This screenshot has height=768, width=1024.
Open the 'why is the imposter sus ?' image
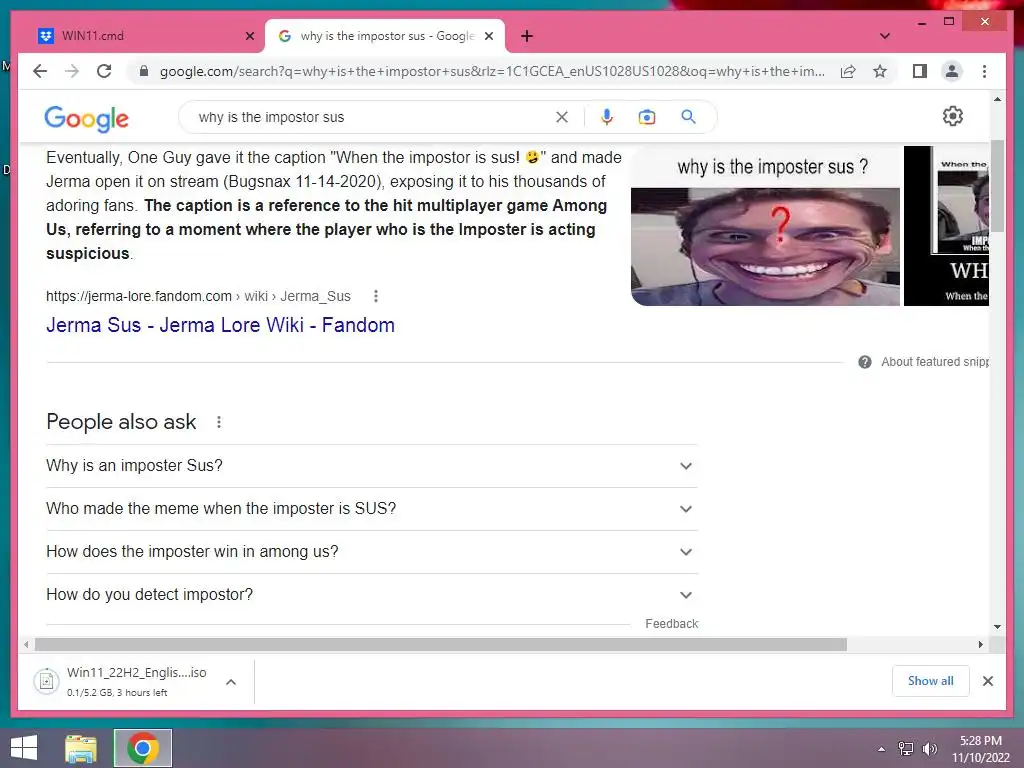pyautogui.click(x=765, y=226)
